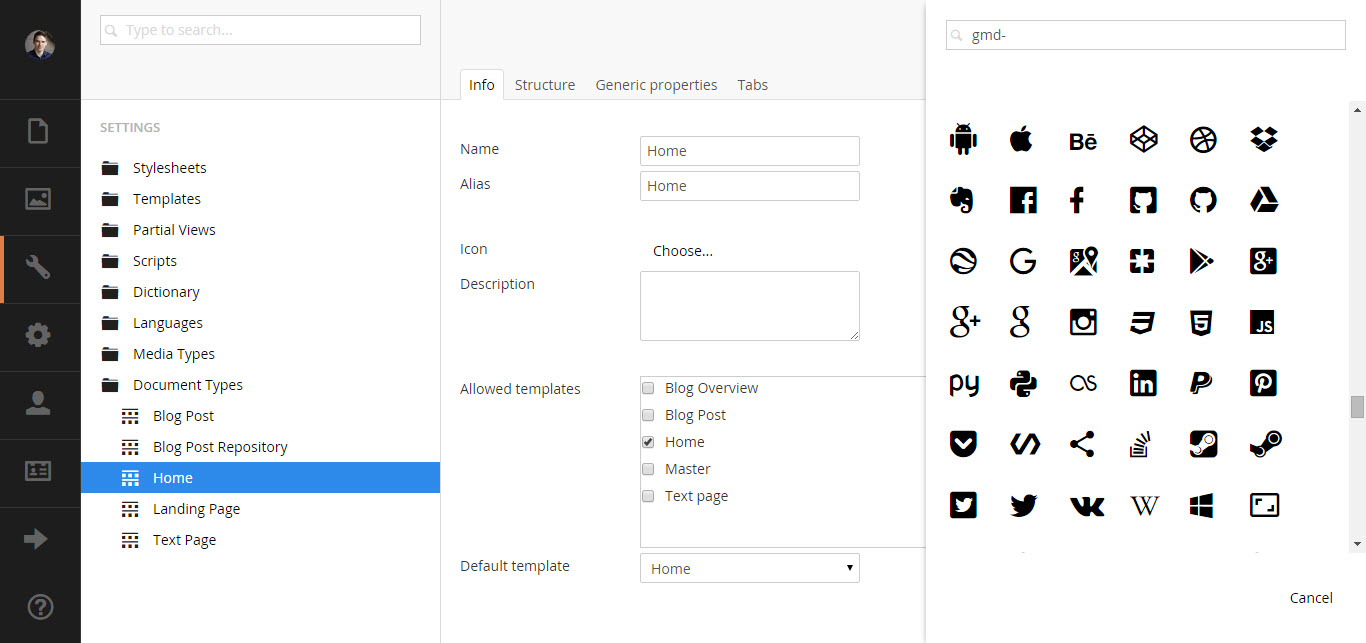This screenshot has height=643, width=1366.
Task: Select the Stack Overflow icon
Action: 1143,444
